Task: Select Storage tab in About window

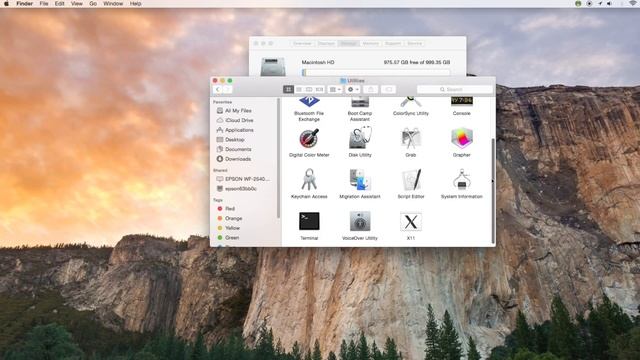Action: coord(348,43)
